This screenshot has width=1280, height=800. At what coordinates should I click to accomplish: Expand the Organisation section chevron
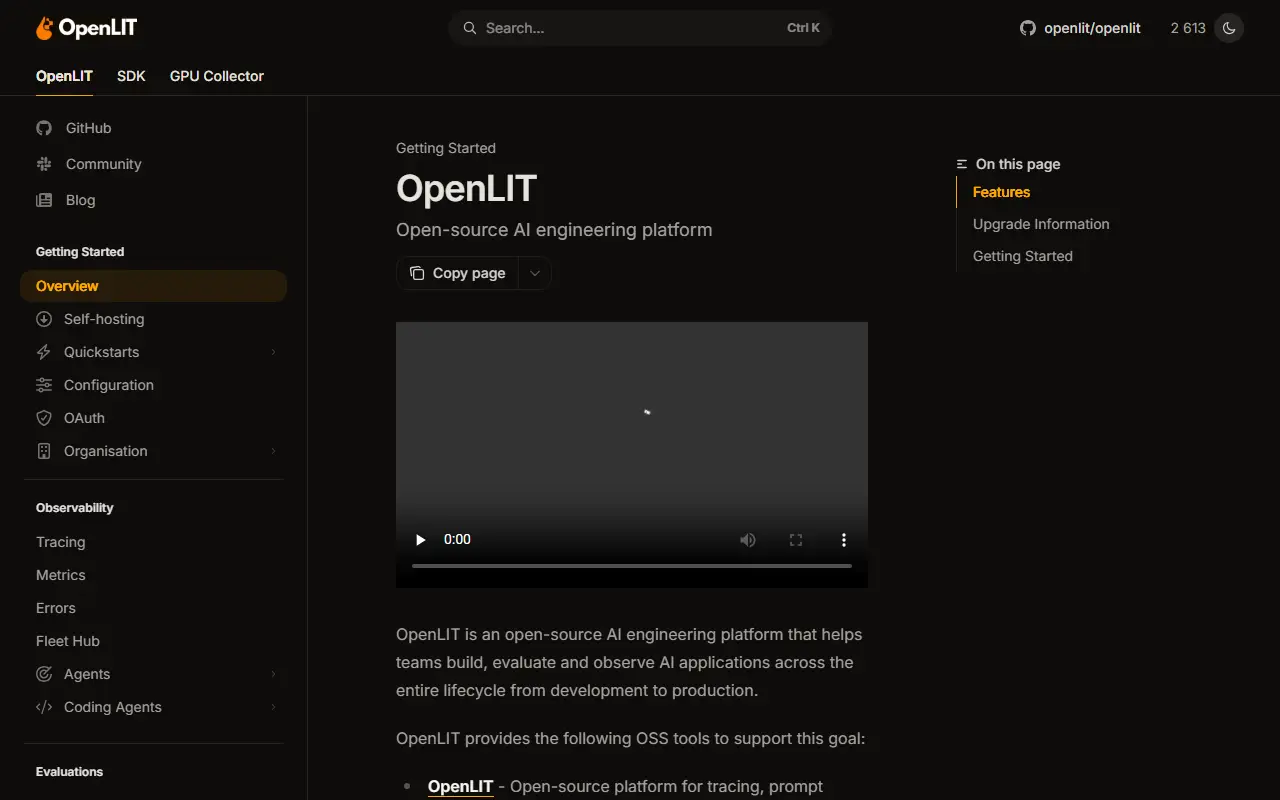coord(273,451)
